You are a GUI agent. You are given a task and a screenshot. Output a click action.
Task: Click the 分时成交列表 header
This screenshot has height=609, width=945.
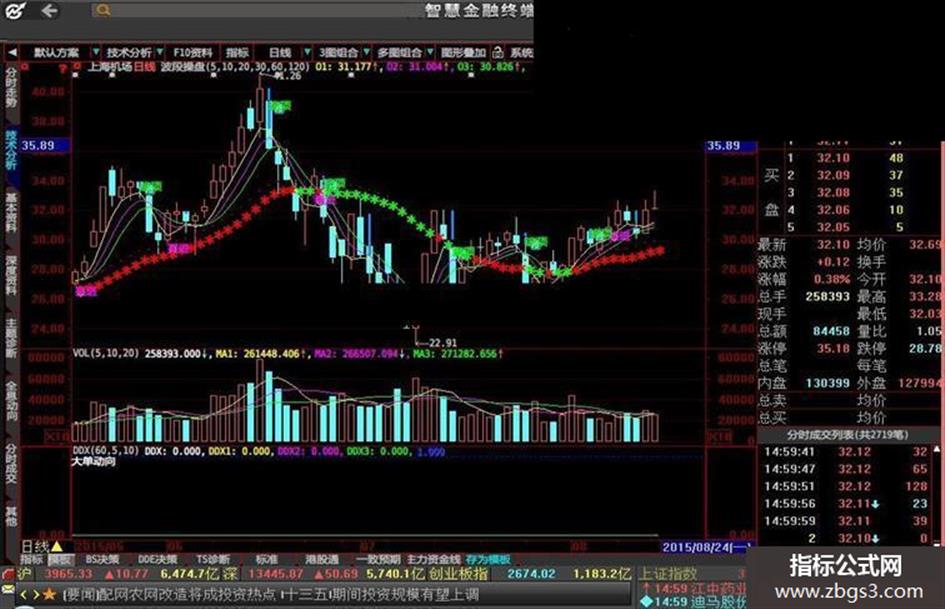[x=847, y=435]
